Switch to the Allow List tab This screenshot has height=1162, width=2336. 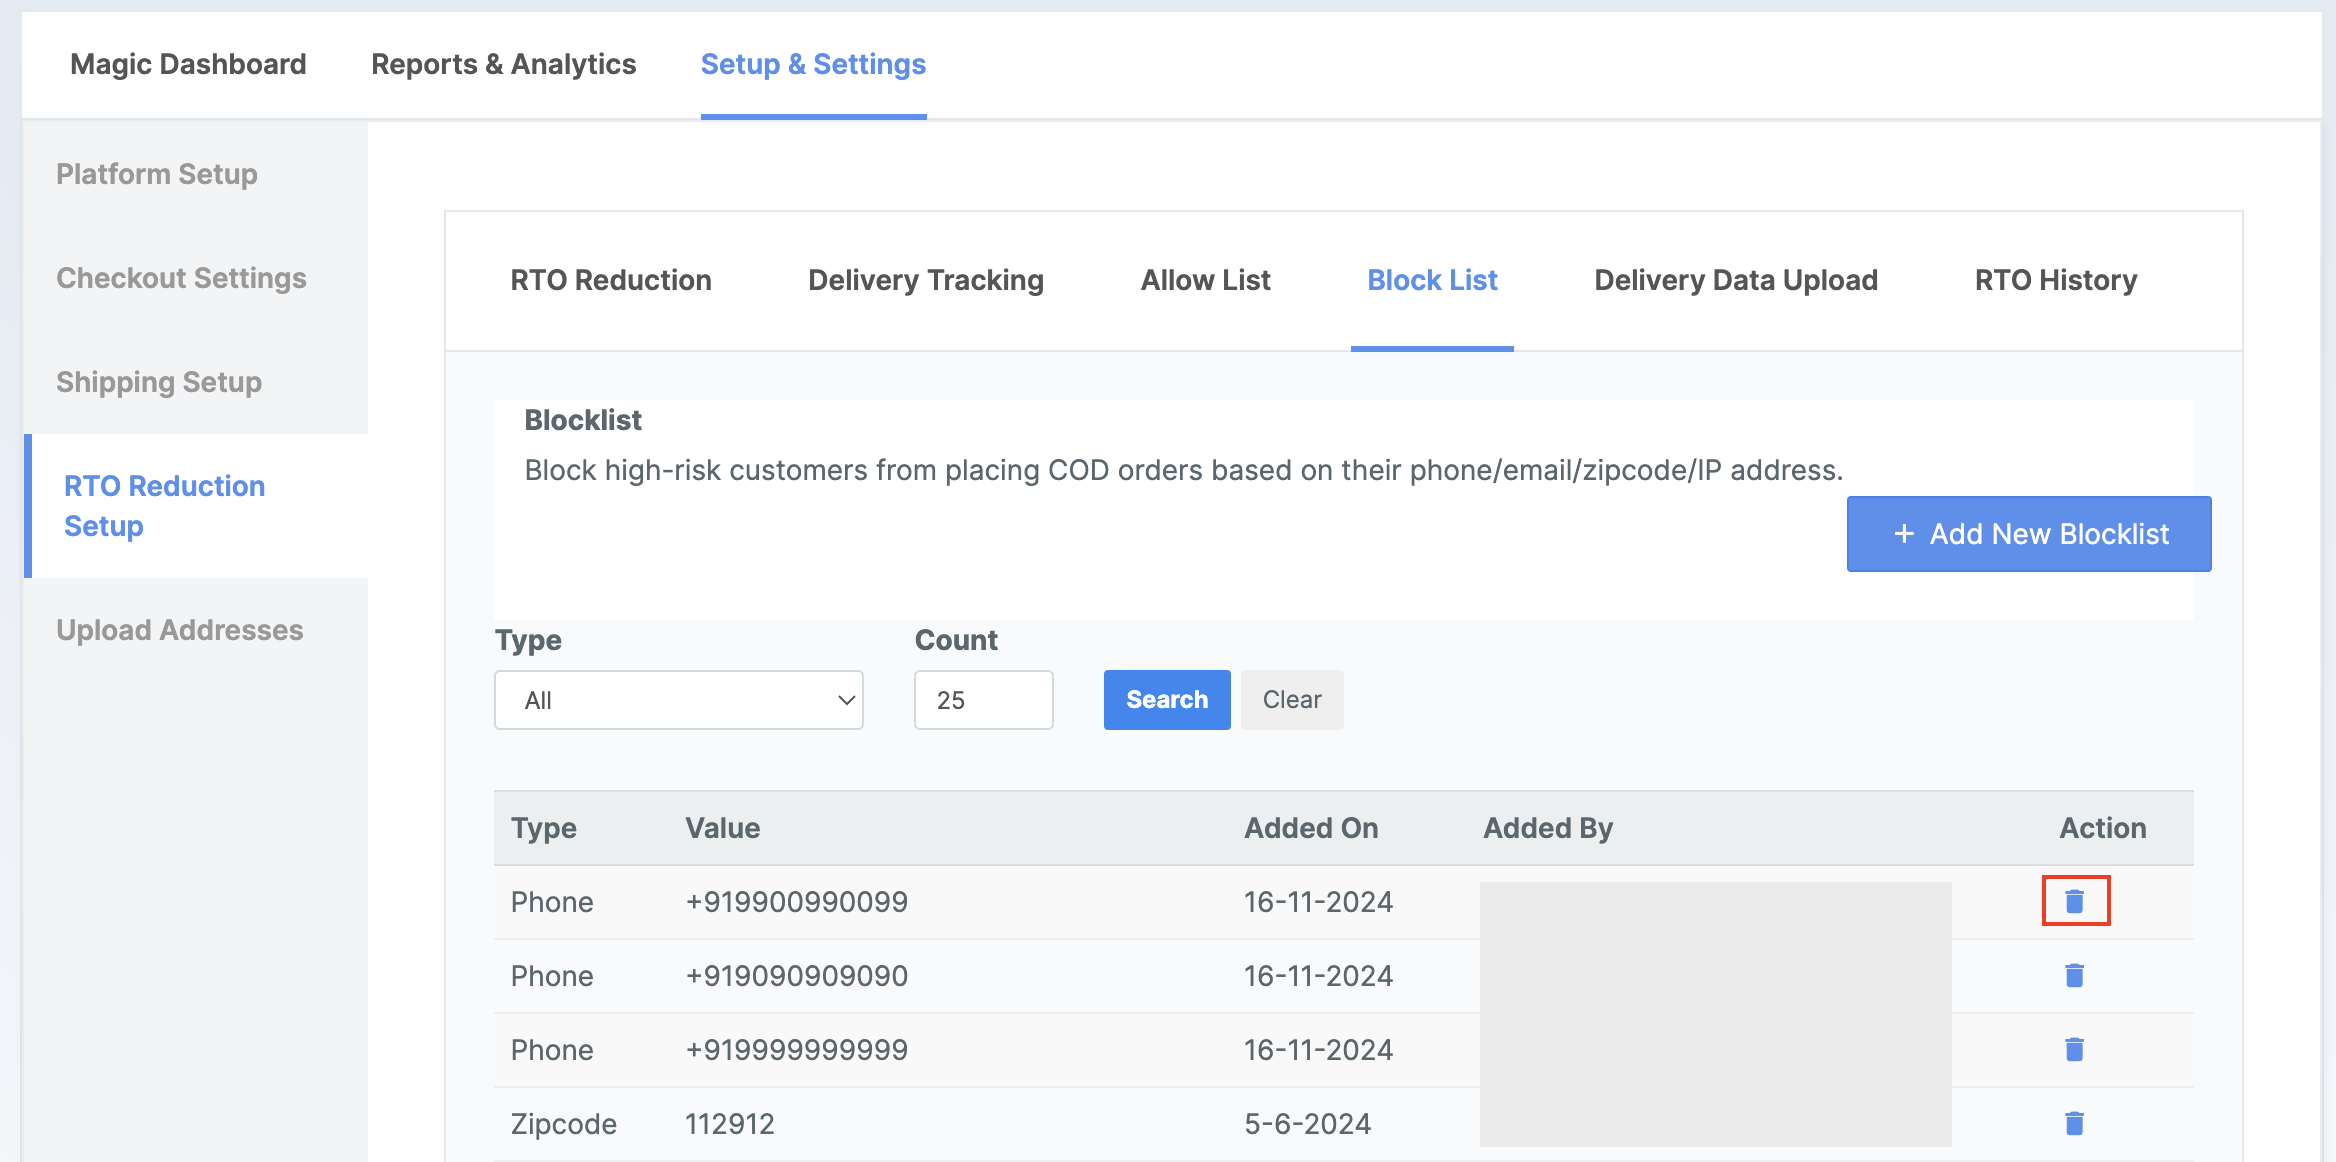point(1206,280)
